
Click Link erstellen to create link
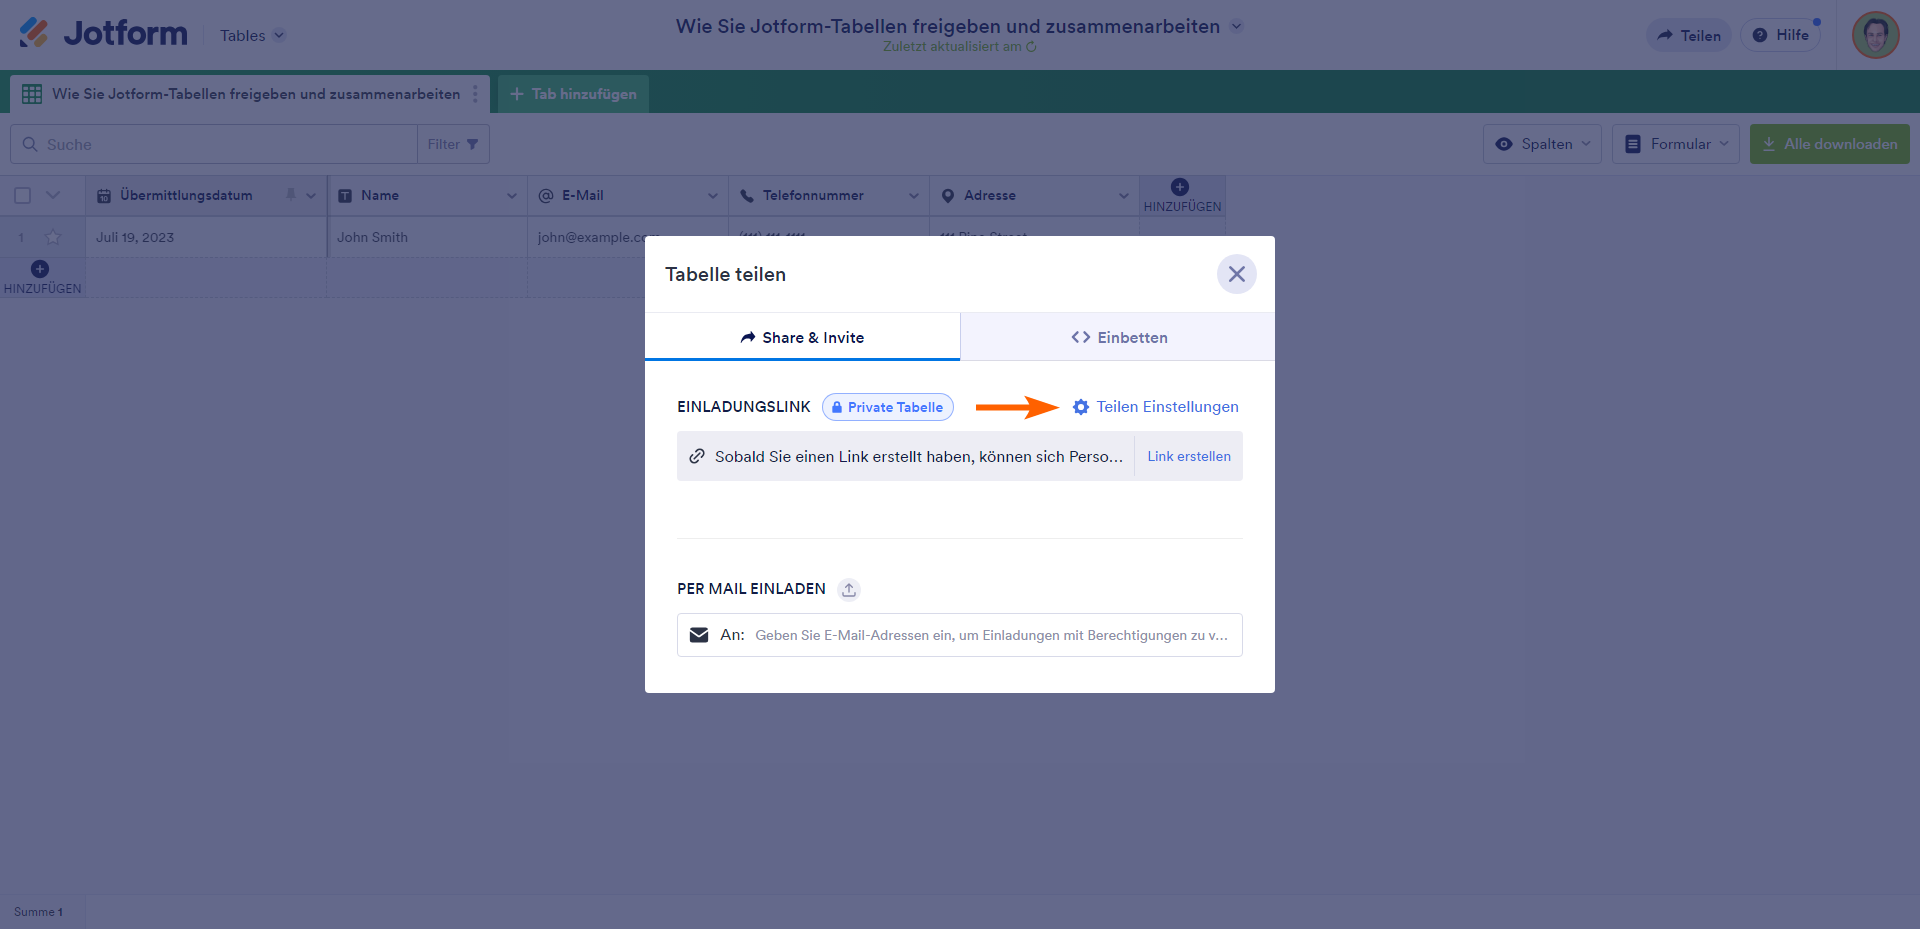[x=1189, y=456]
